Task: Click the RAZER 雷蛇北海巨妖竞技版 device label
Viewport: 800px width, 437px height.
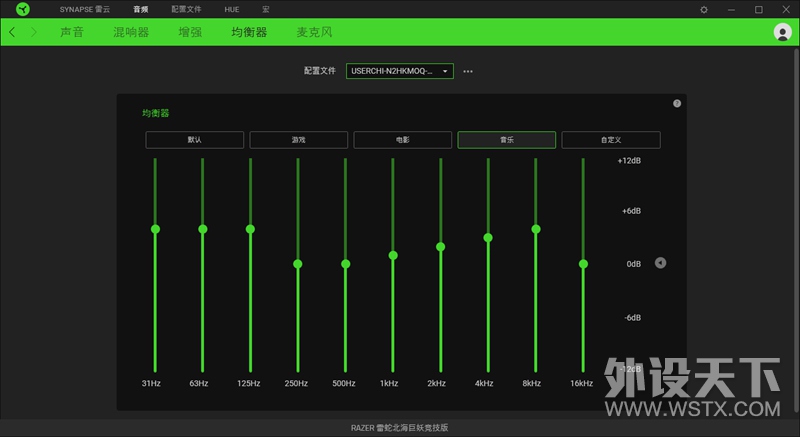Action: [x=399, y=428]
